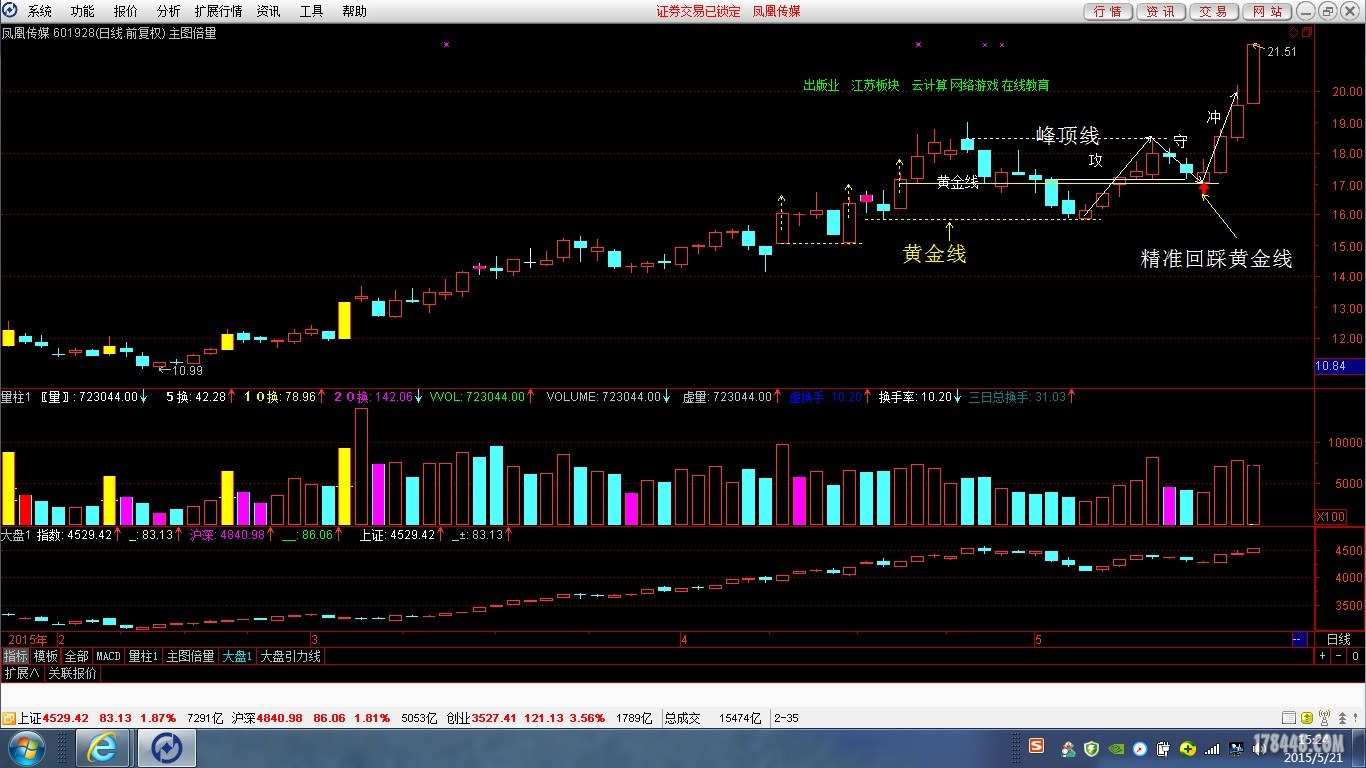Click the red 凤凰传媒 title link
Viewport: 1366px width, 768px height.
776,11
